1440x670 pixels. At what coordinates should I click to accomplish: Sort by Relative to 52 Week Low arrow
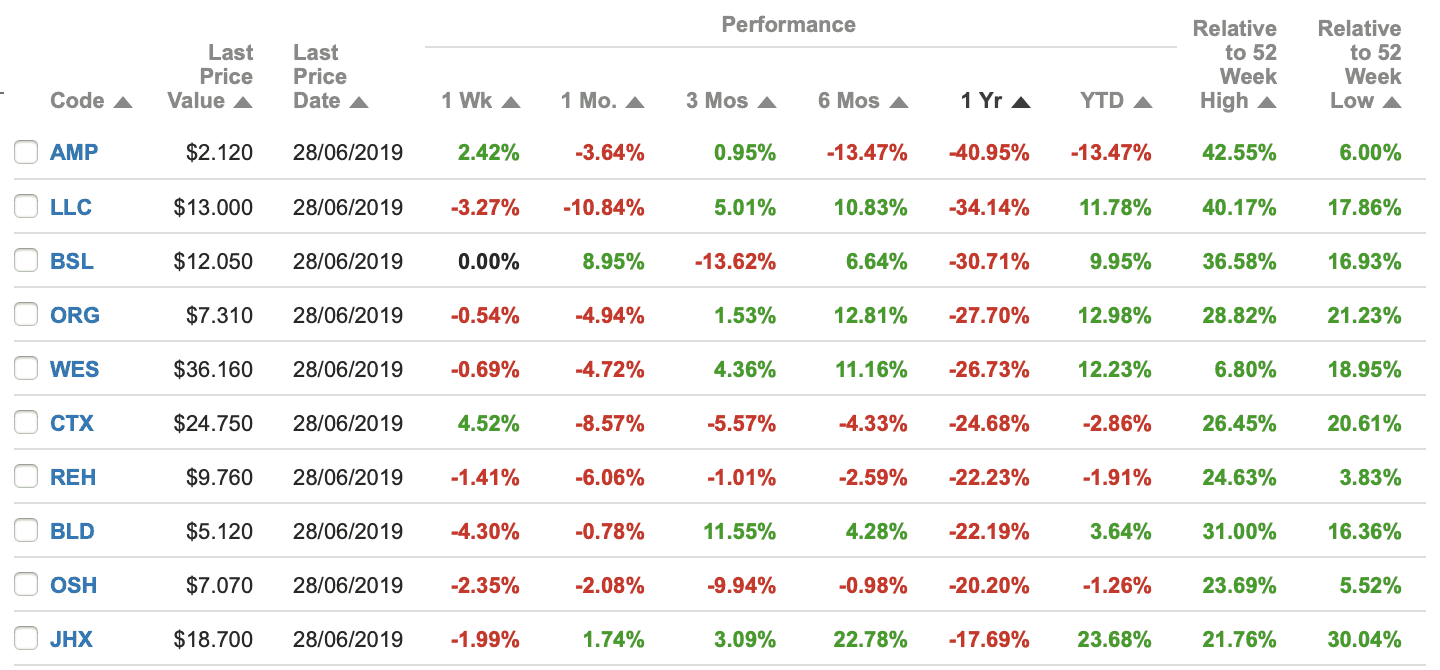pos(1391,102)
